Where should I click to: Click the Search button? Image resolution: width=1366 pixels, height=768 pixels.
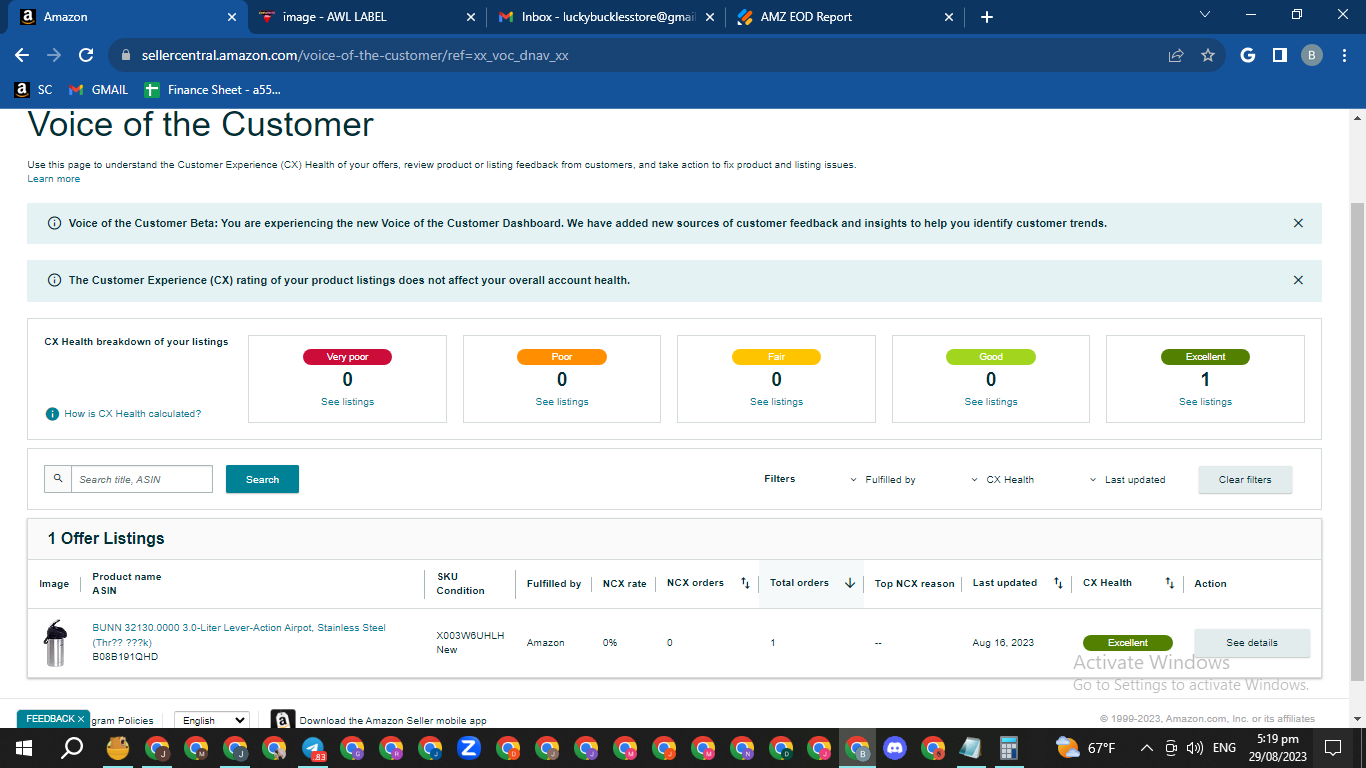[262, 479]
